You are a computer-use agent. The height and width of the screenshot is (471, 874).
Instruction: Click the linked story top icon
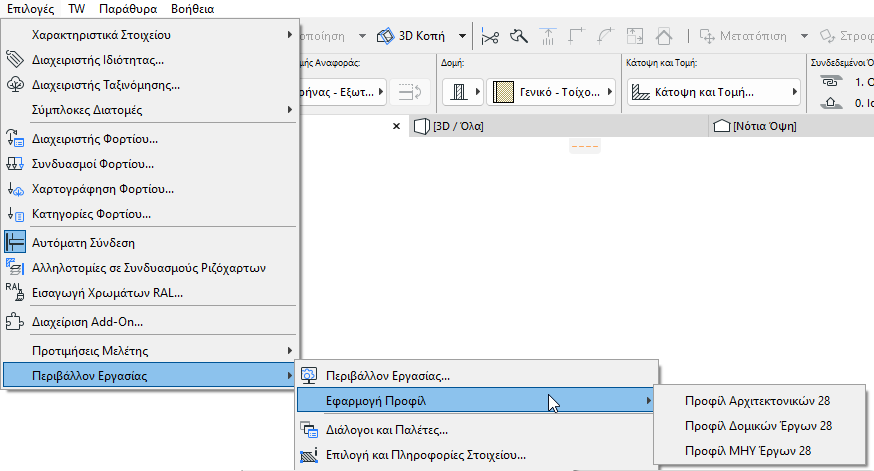click(831, 82)
